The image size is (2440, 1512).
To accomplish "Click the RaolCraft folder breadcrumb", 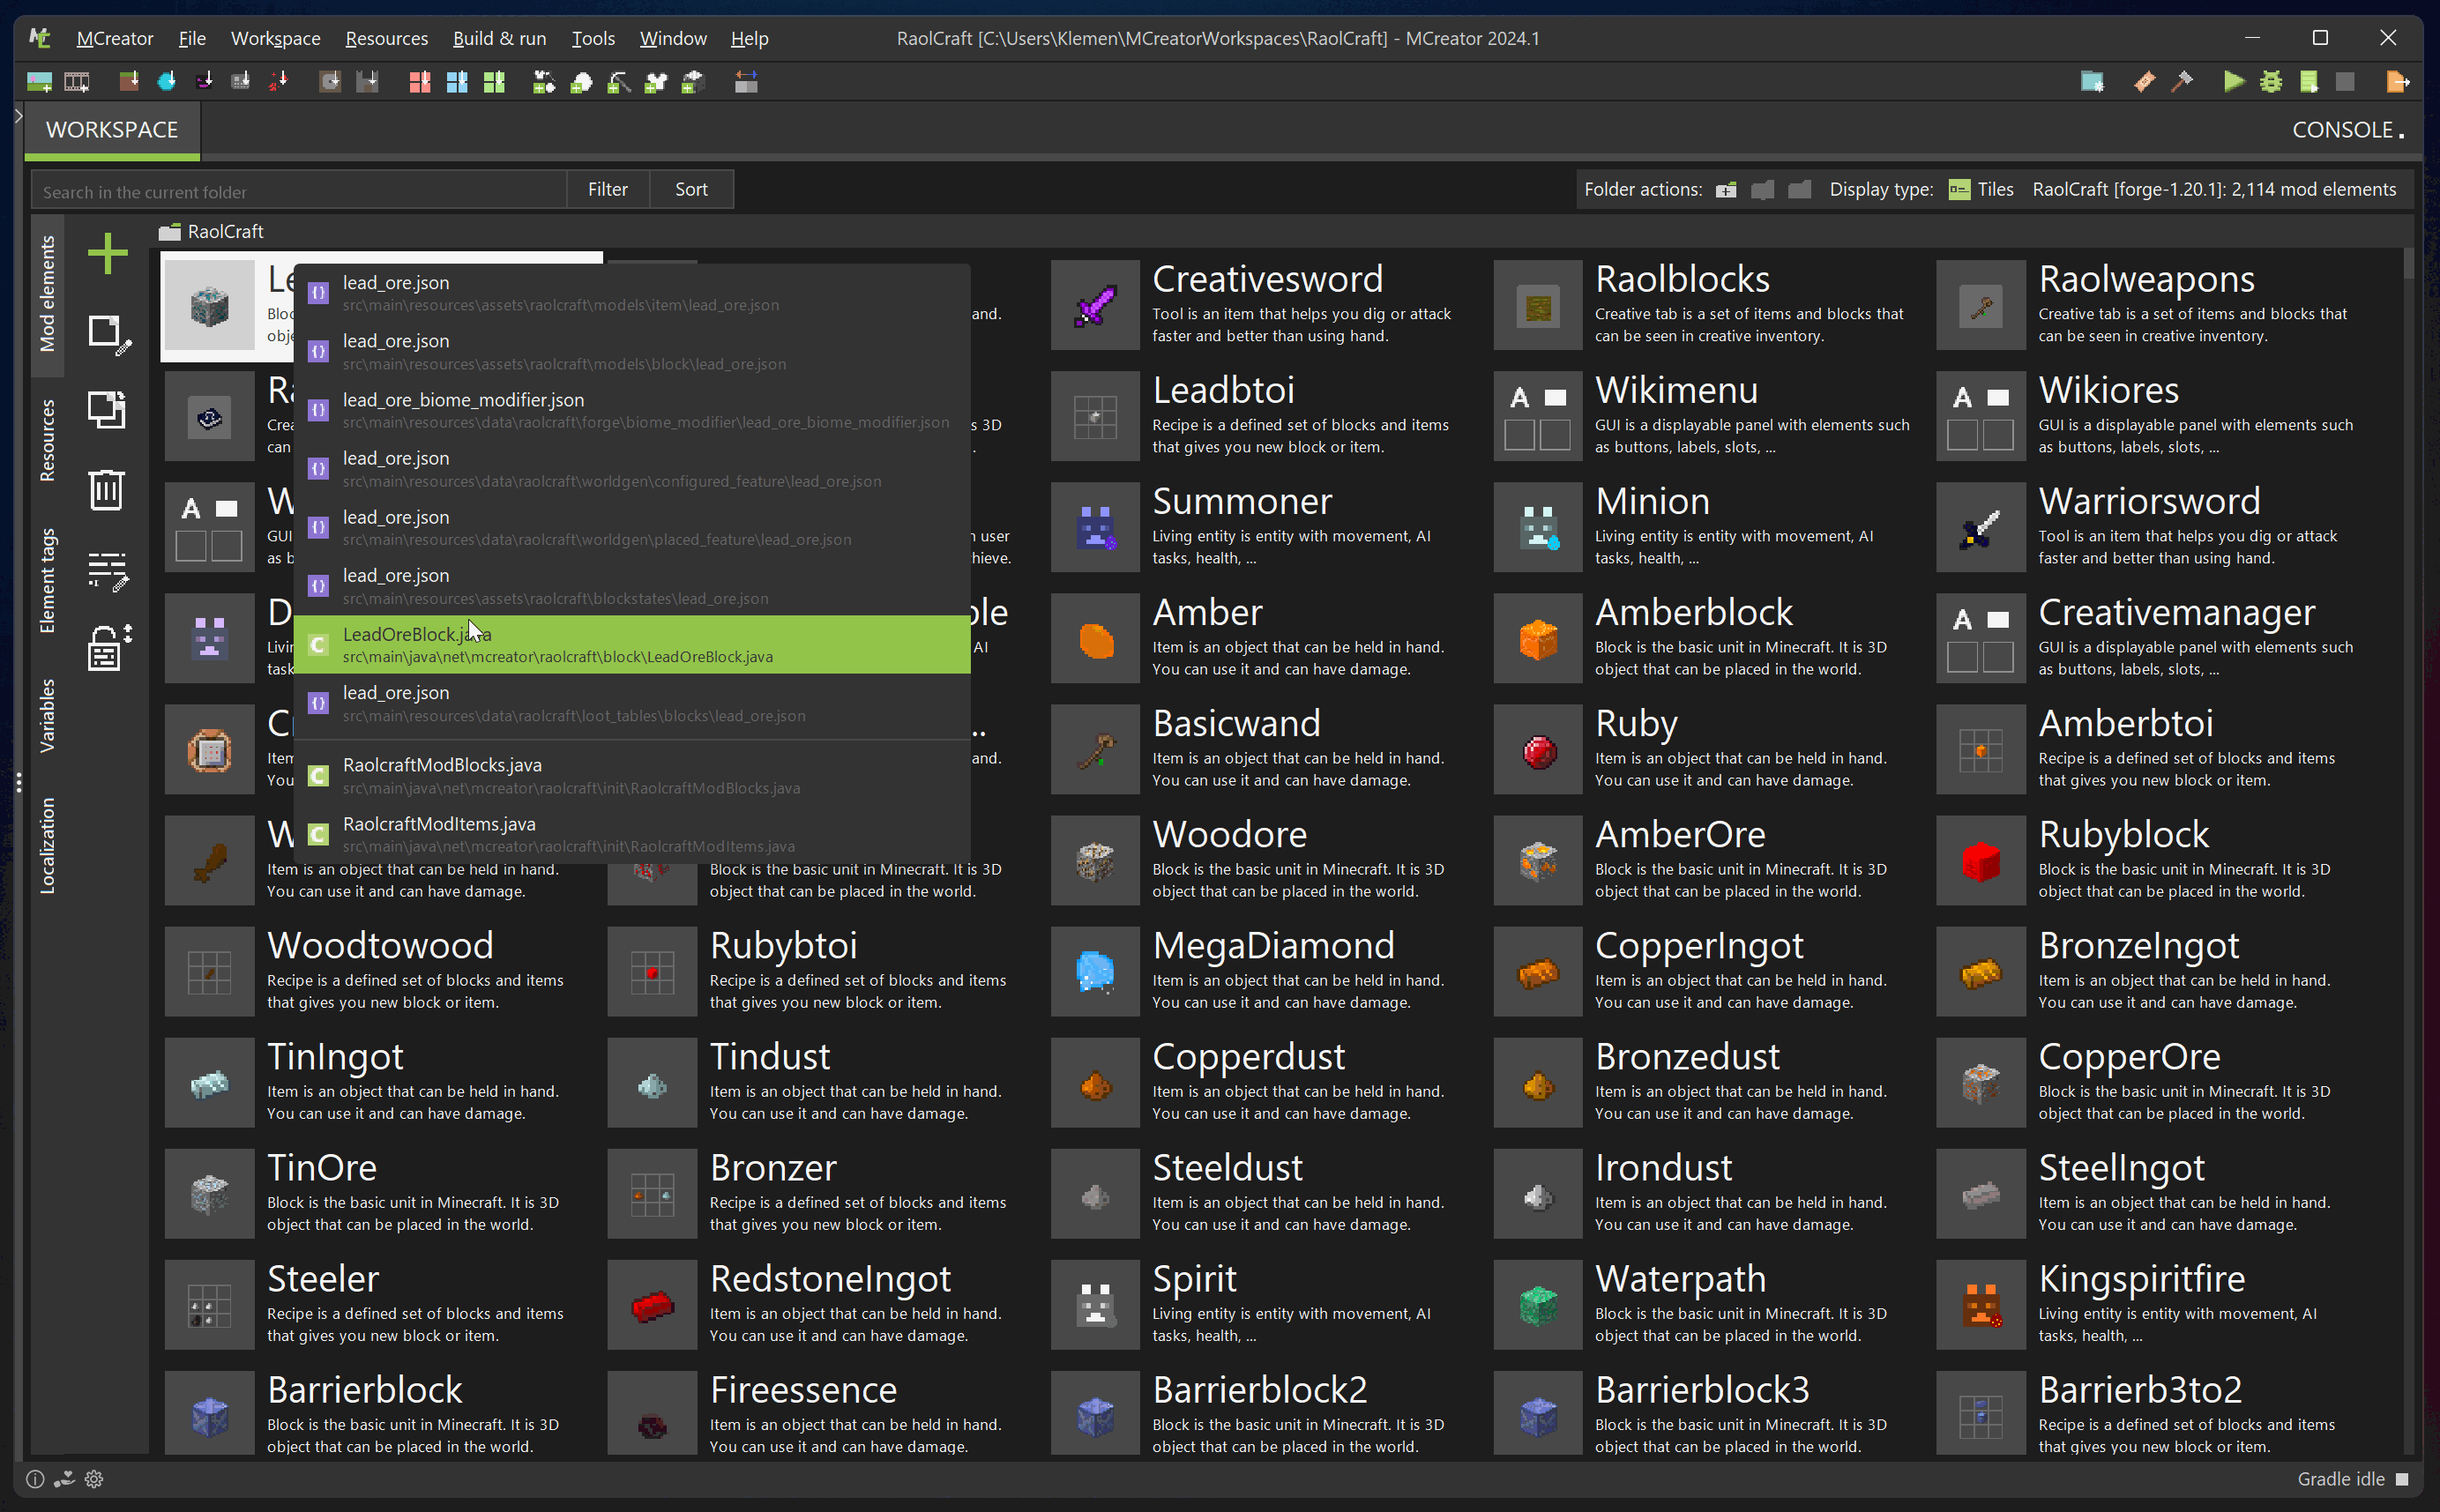I will (x=212, y=231).
